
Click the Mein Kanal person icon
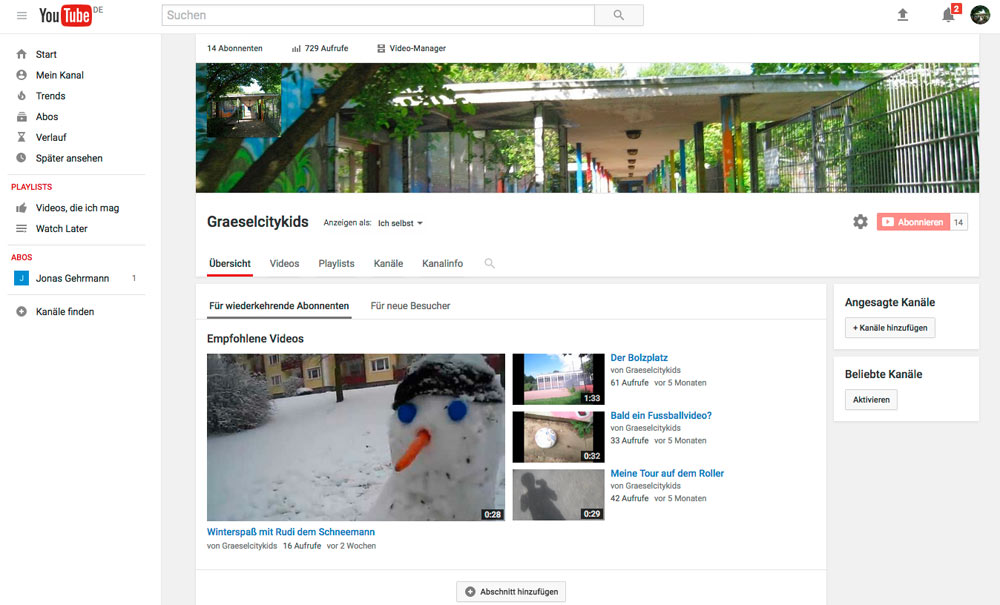(21, 75)
